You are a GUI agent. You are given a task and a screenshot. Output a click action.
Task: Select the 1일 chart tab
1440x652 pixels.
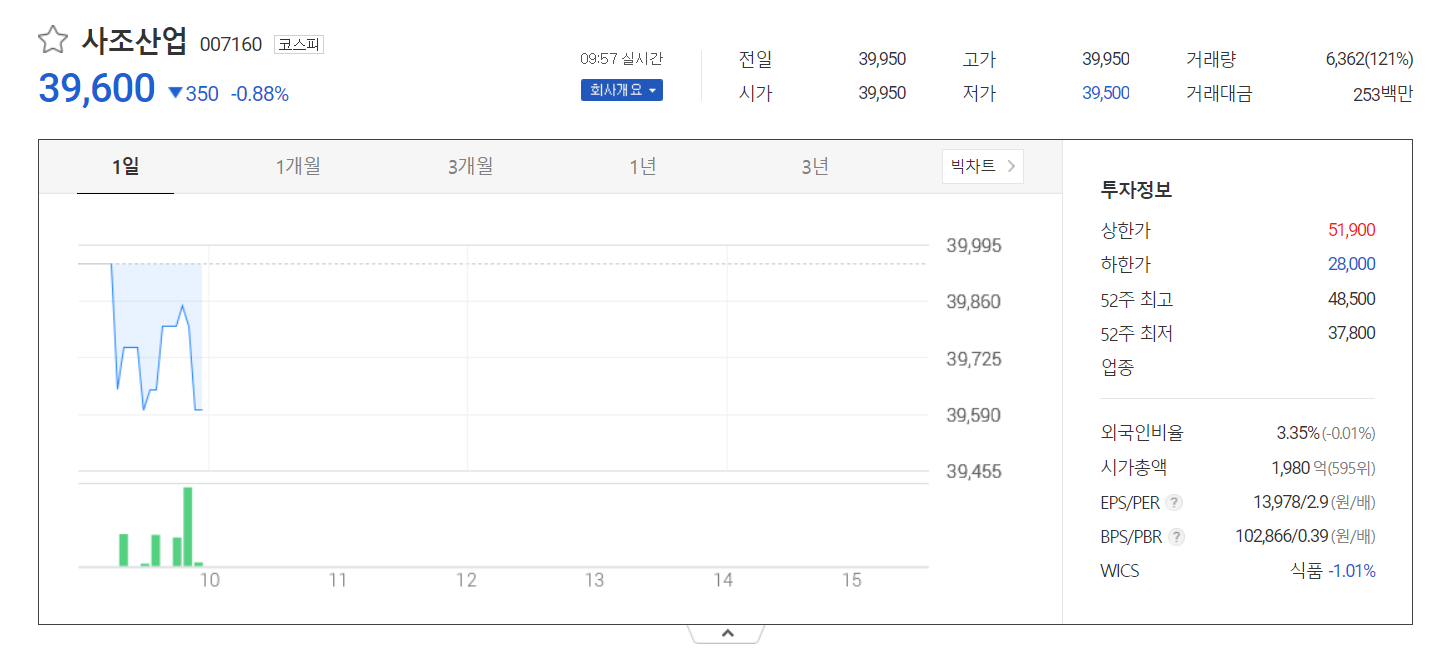click(x=125, y=167)
